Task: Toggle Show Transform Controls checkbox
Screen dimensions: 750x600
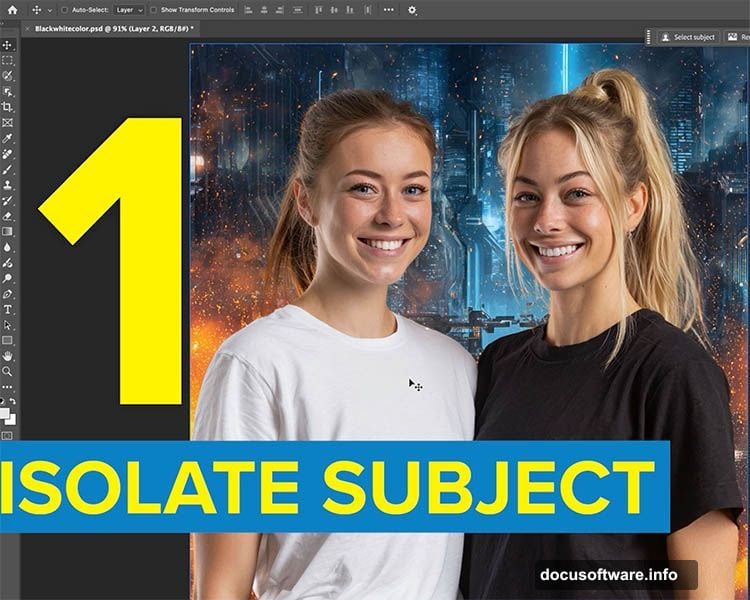Action: point(153,10)
